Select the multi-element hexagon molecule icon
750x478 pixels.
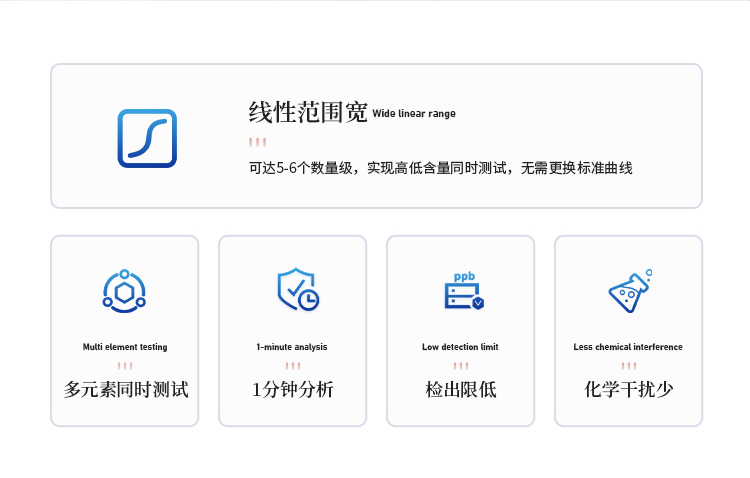tap(124, 291)
